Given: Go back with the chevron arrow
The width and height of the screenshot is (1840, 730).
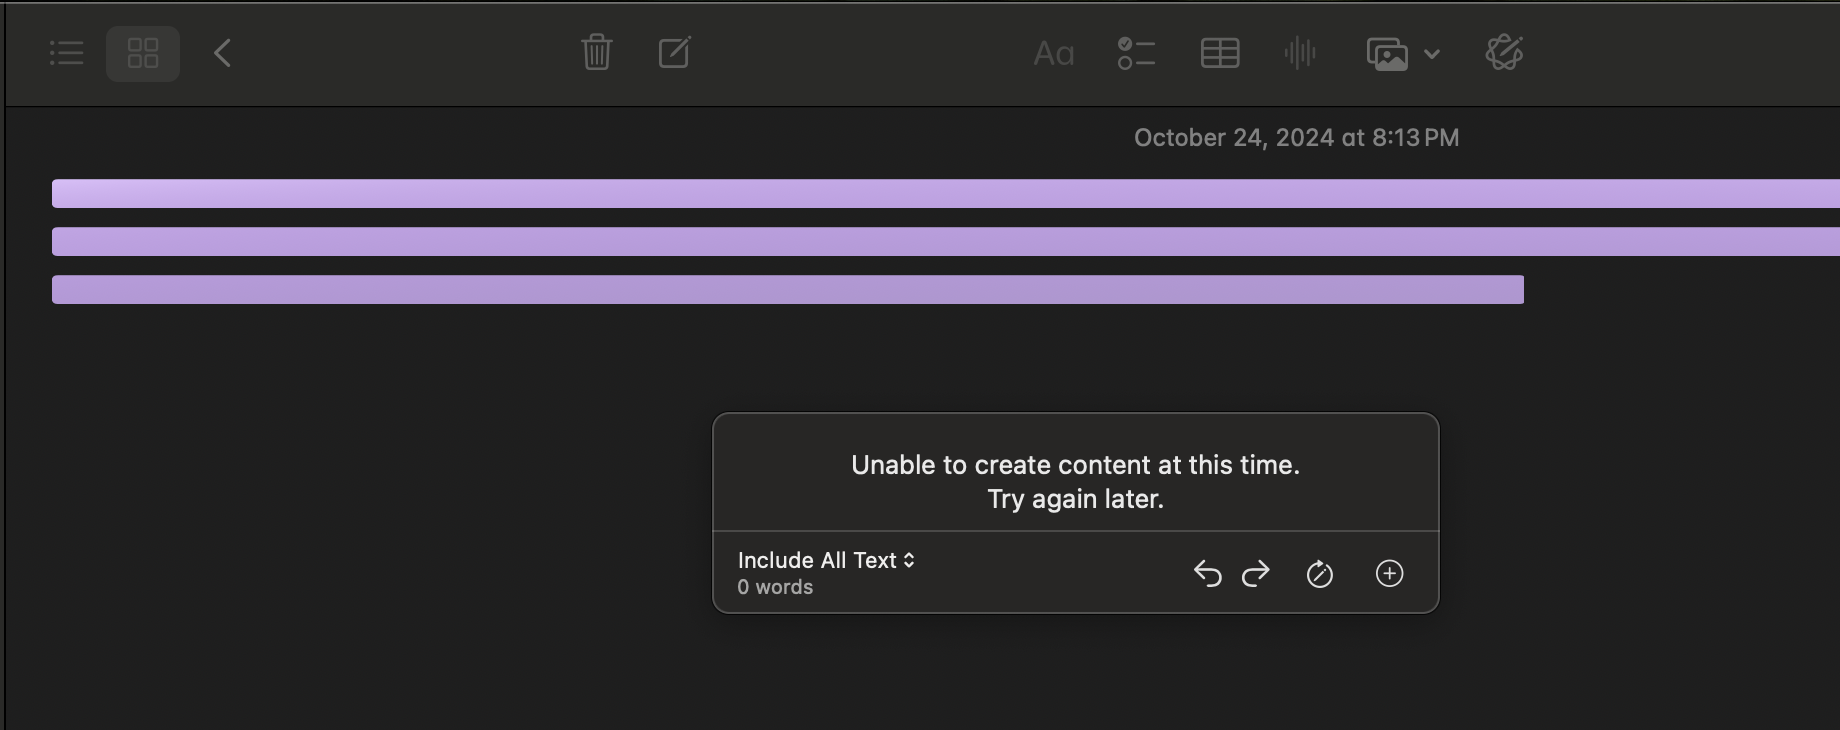Looking at the screenshot, I should pyautogui.click(x=223, y=53).
